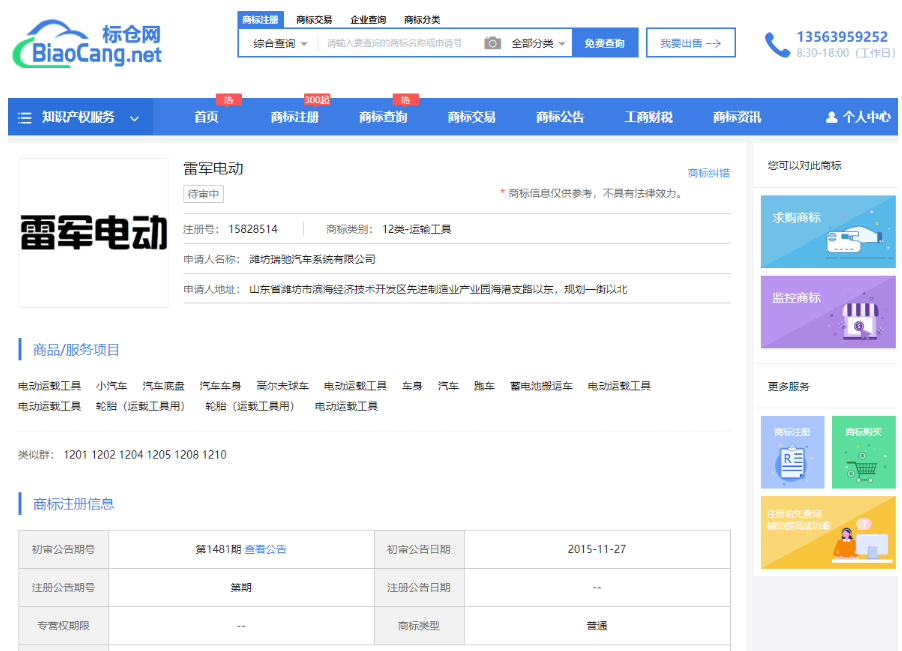Open the 全部分类 category dropdown
This screenshot has width=902, height=651.
(x=538, y=43)
